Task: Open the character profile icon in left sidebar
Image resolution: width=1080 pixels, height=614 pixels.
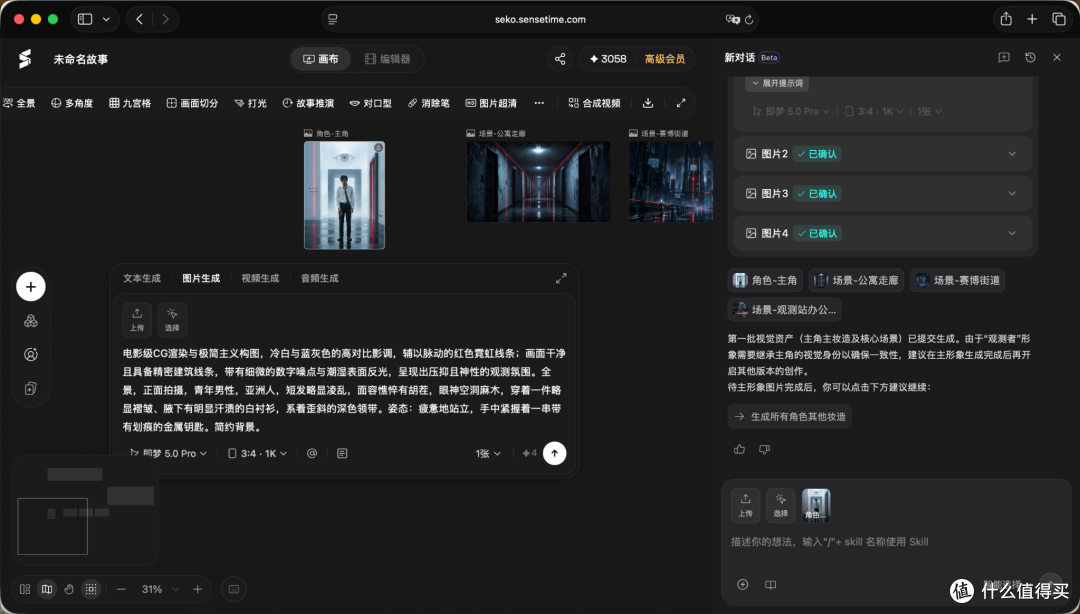Action: point(31,355)
